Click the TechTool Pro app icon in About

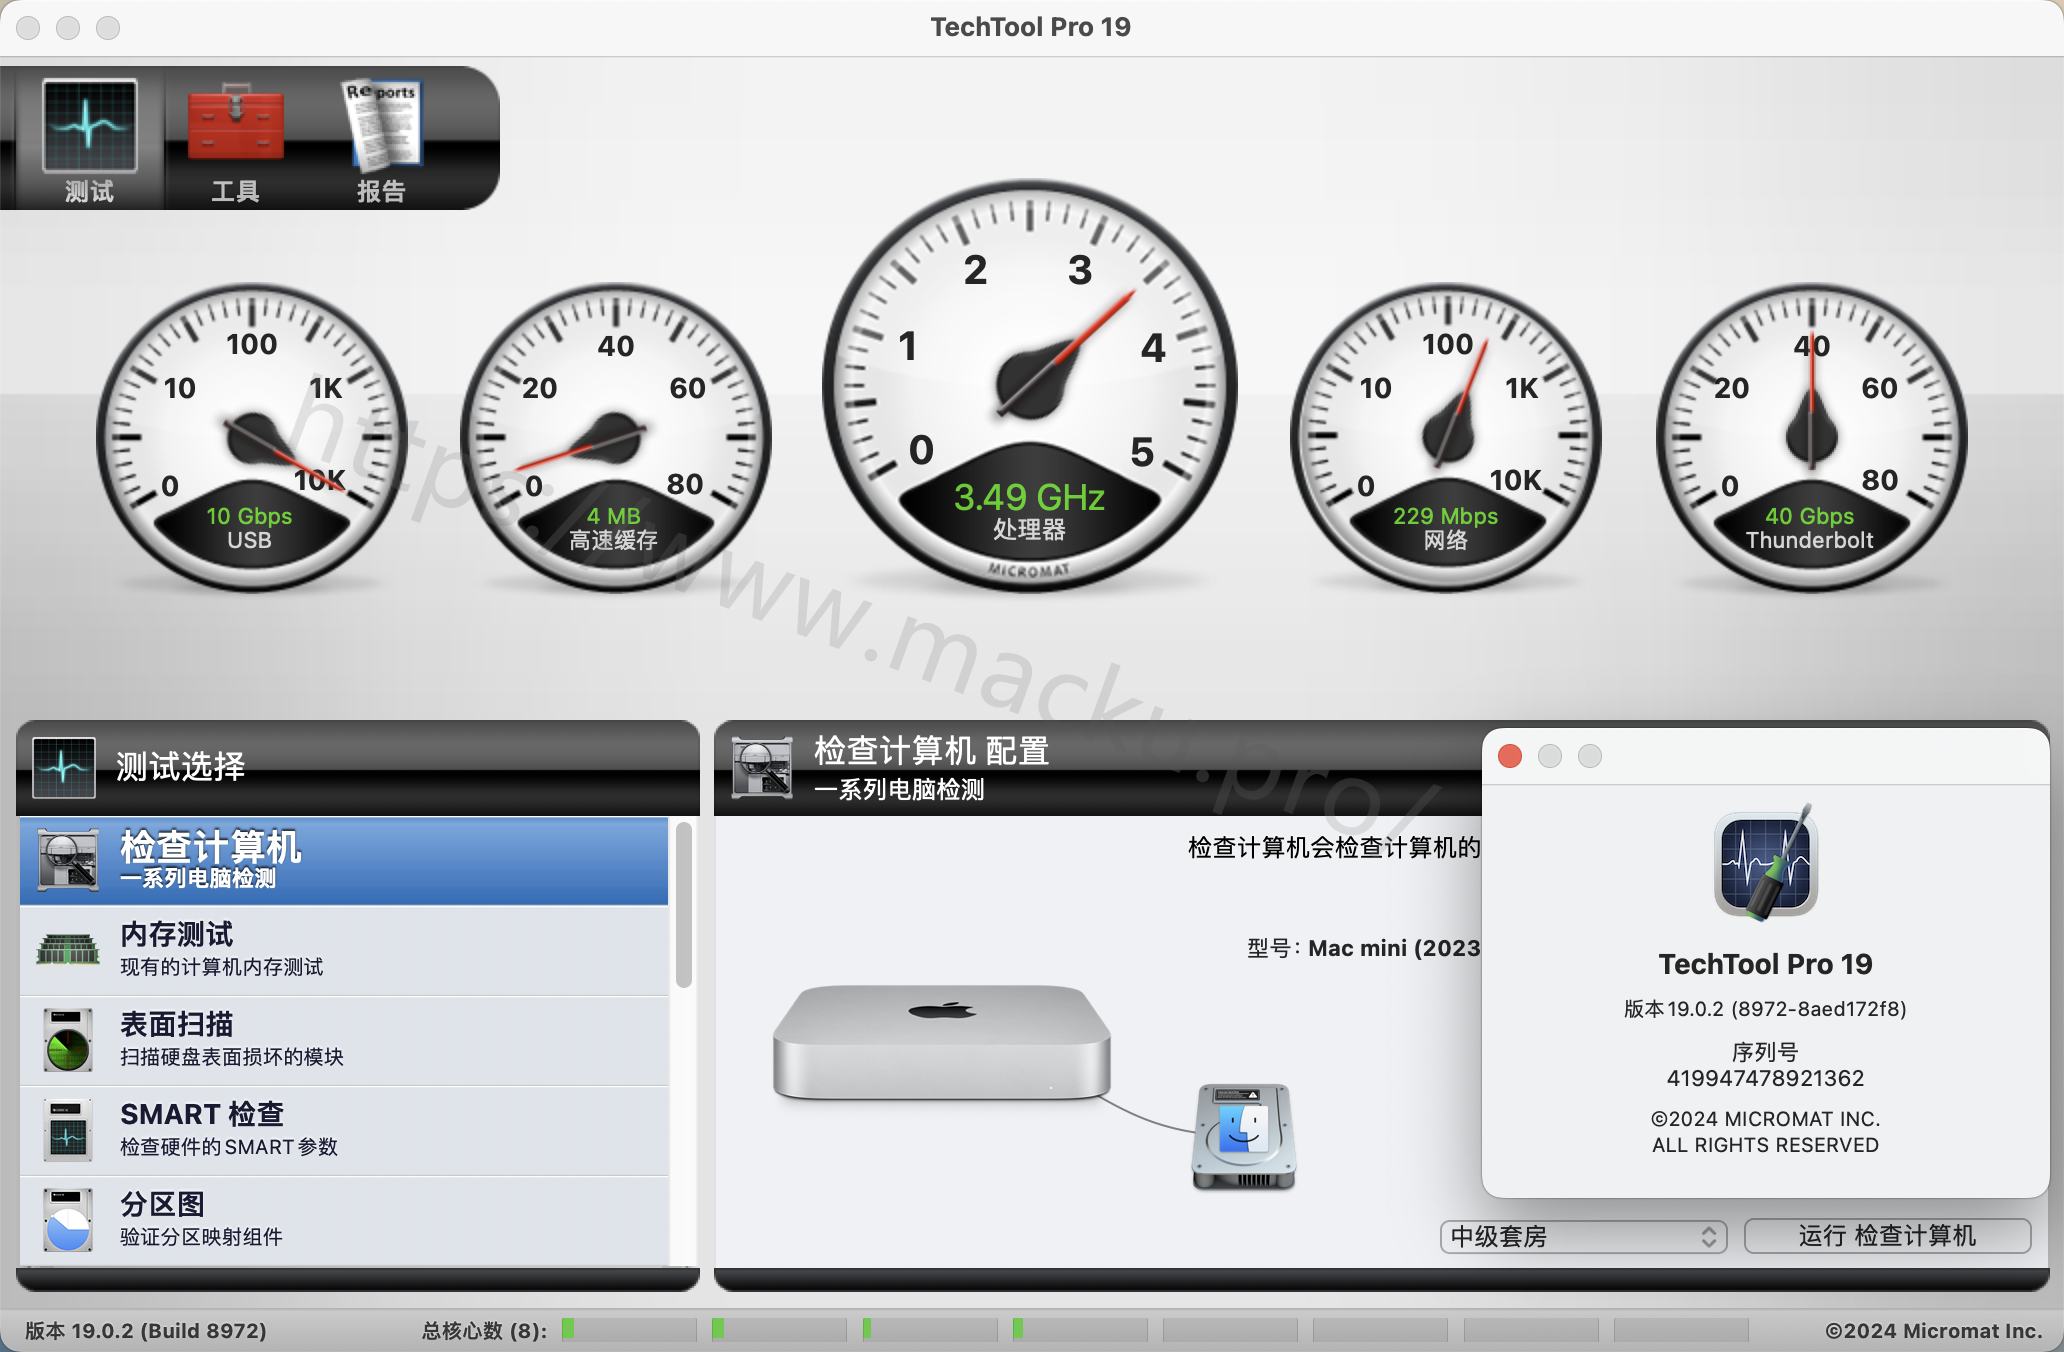(1766, 863)
